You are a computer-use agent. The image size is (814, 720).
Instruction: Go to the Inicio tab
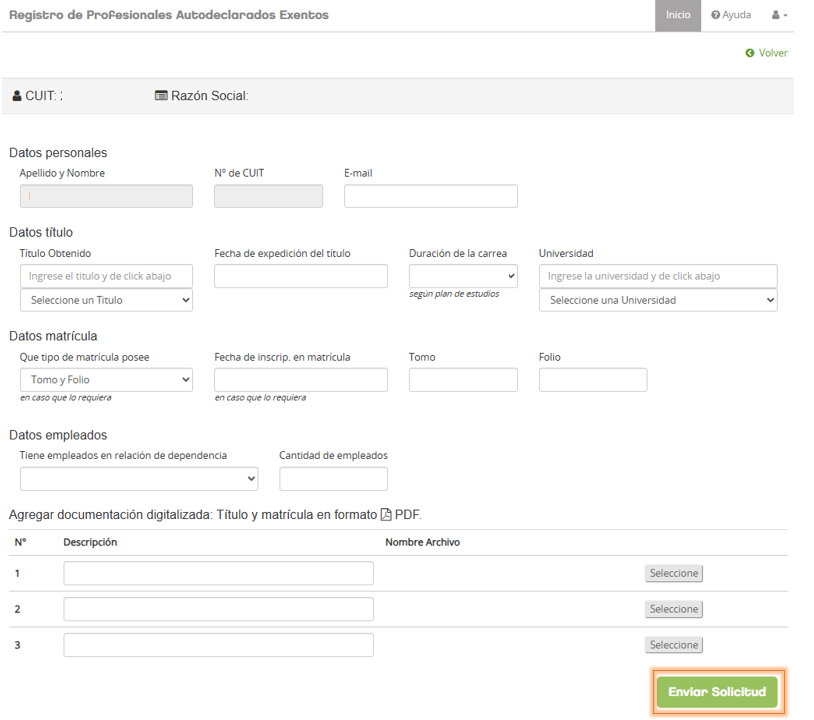678,15
